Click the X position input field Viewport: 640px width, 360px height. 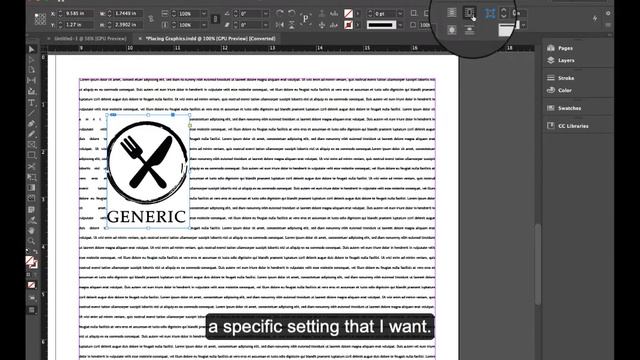[78, 13]
